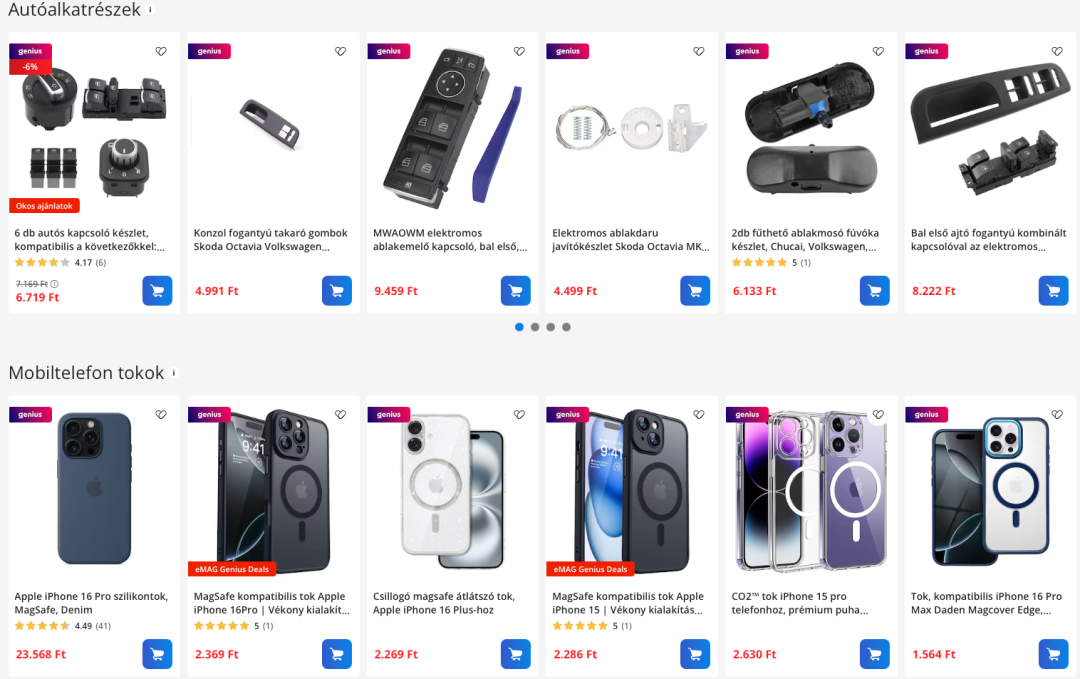Add the Csillogó magsafe átlátszó tok to cart

516,653
